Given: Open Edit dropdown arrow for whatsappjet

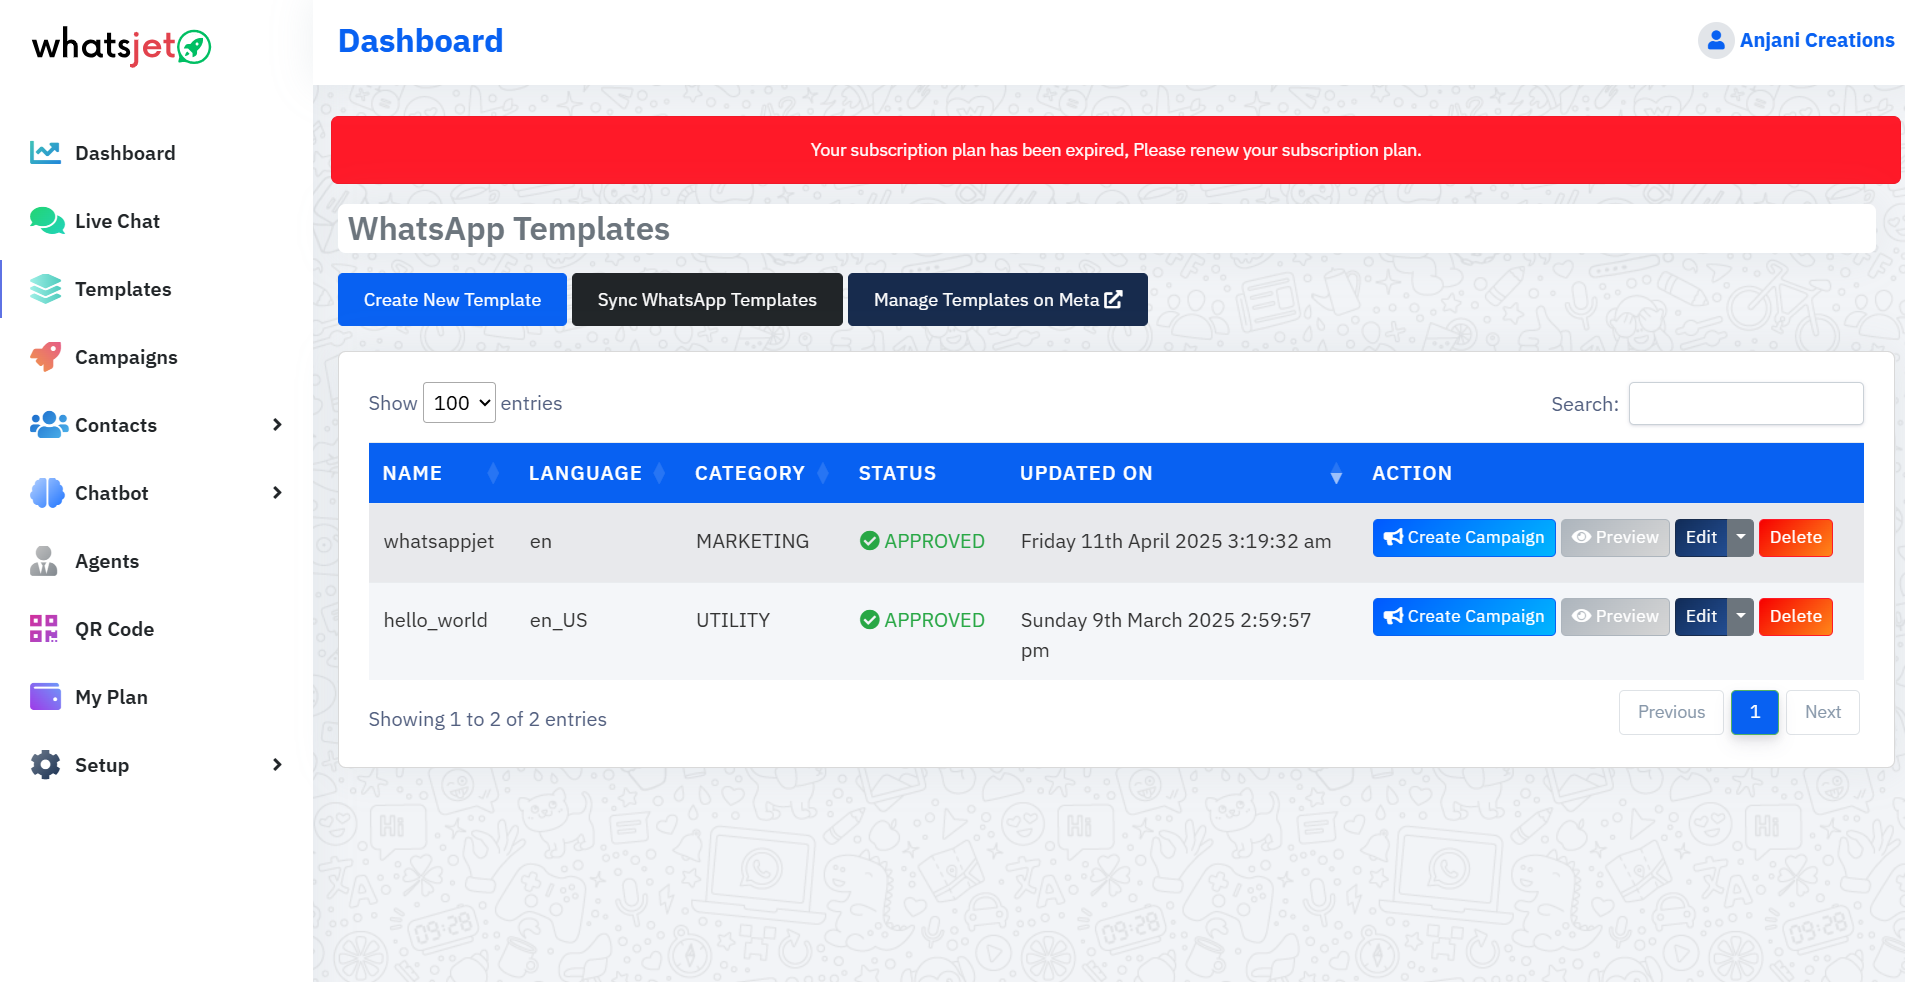Looking at the screenshot, I should [x=1741, y=538].
